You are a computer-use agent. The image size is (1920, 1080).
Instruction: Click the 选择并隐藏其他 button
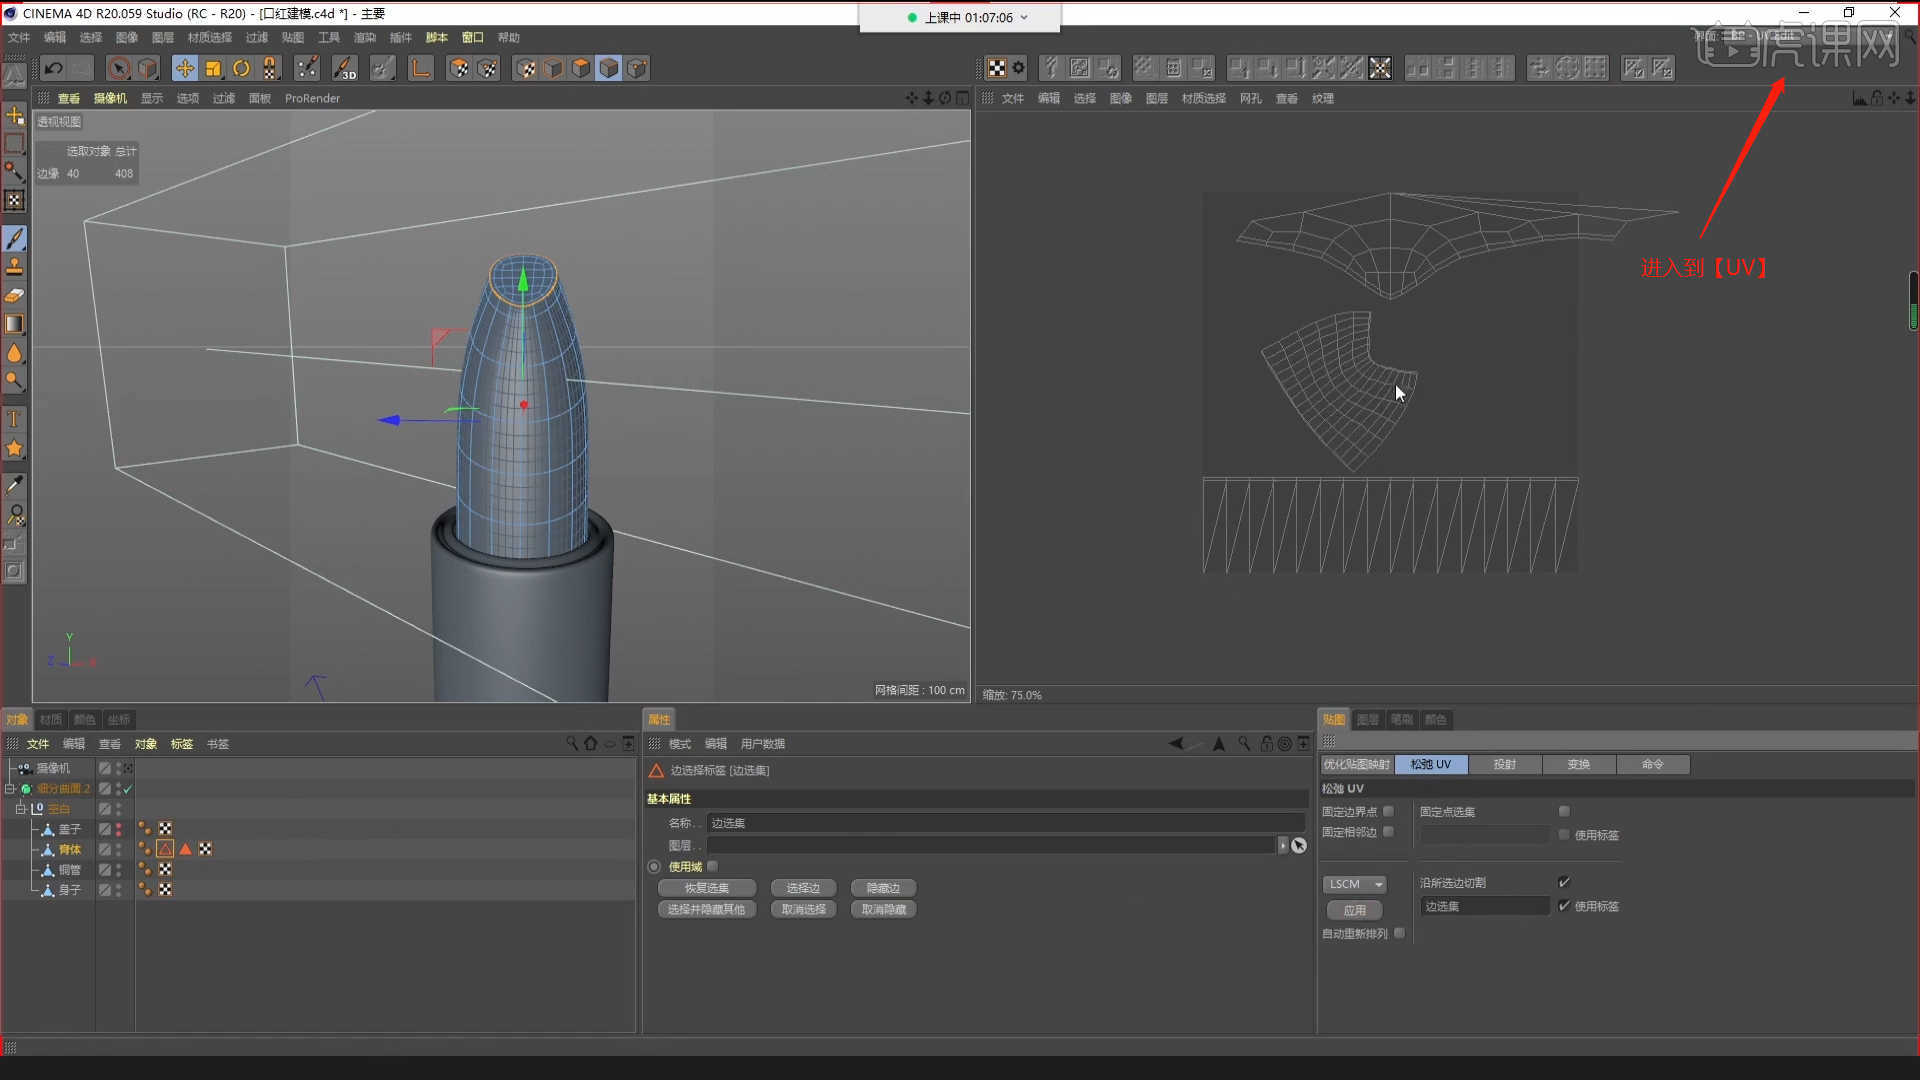(707, 909)
